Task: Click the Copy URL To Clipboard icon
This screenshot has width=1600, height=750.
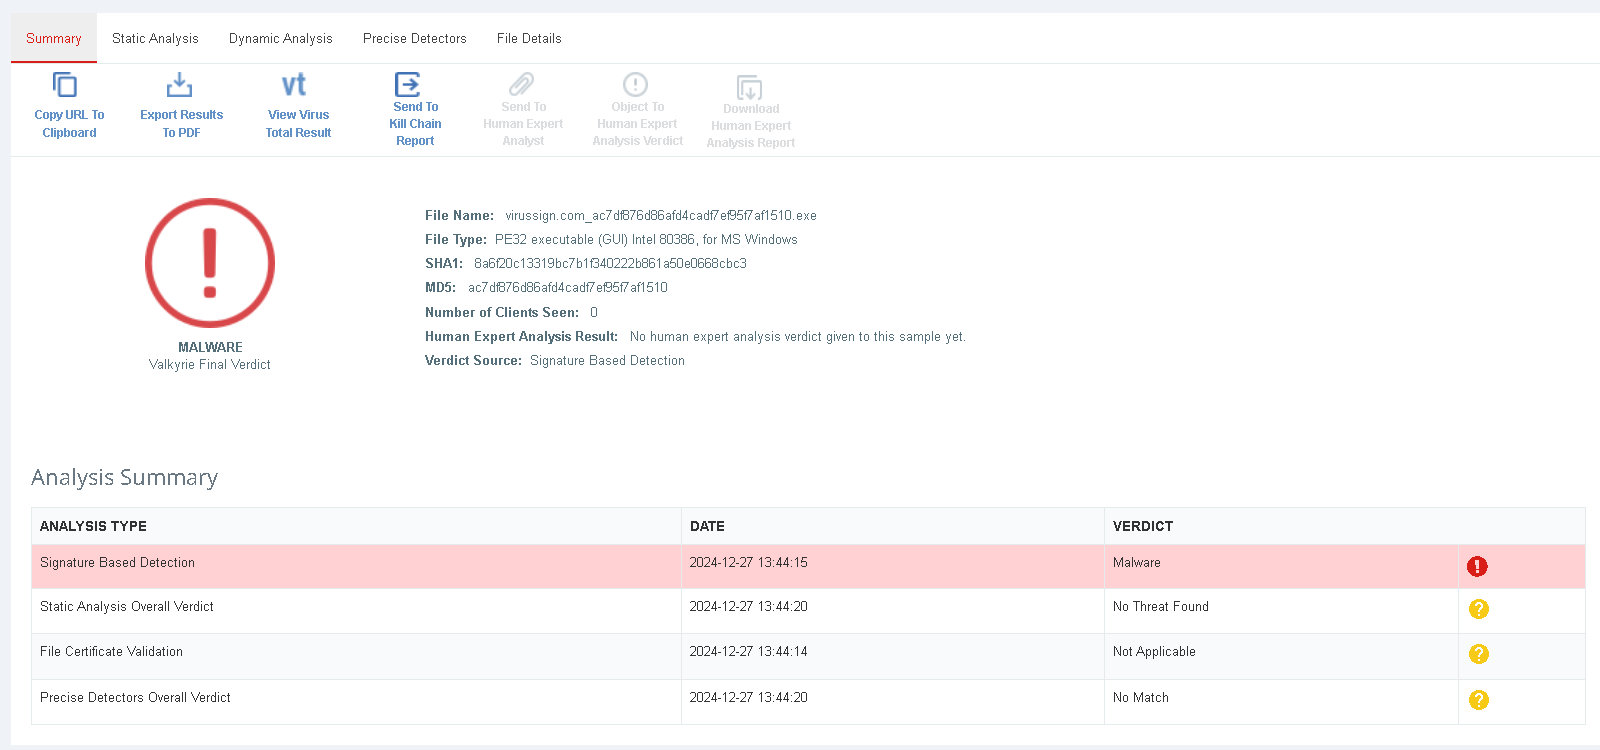Action: [x=65, y=85]
